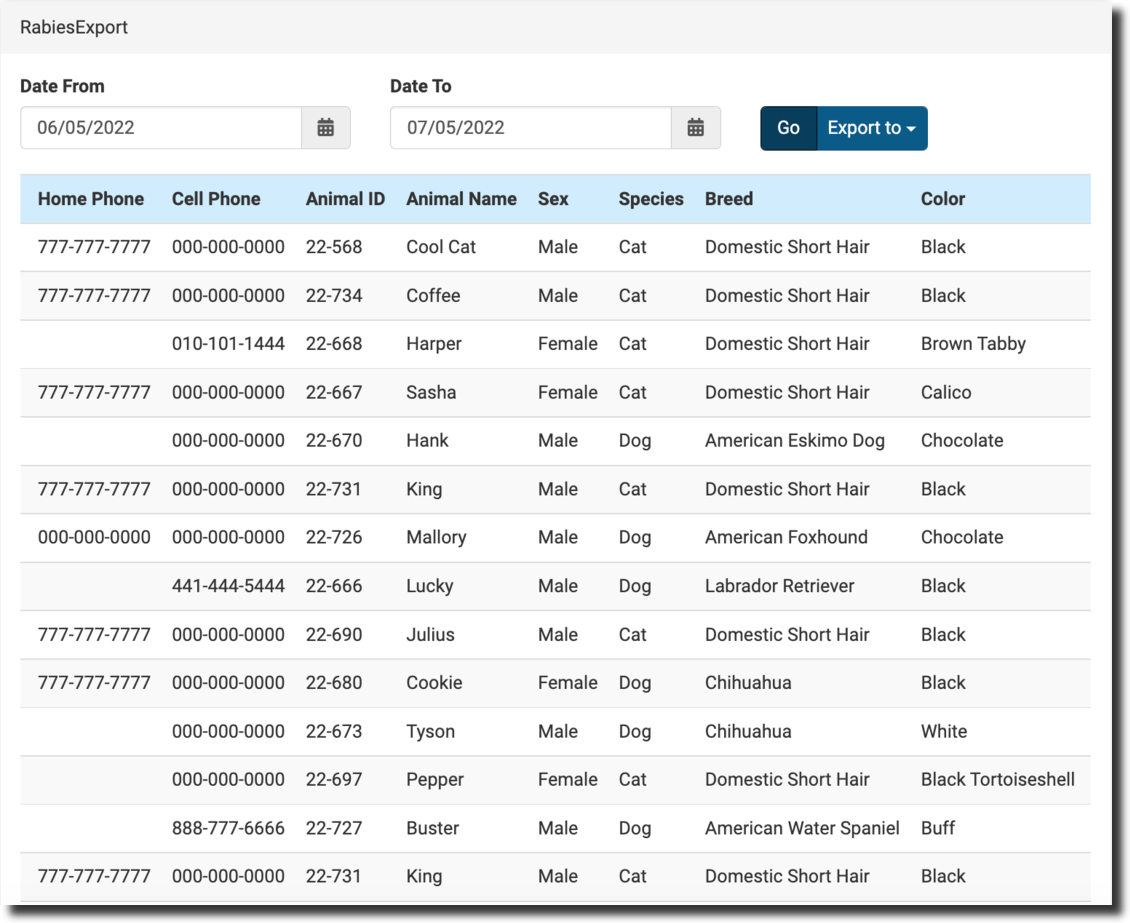Open the Date From calendar picker icon
The height and width of the screenshot is (923, 1130).
(325, 128)
